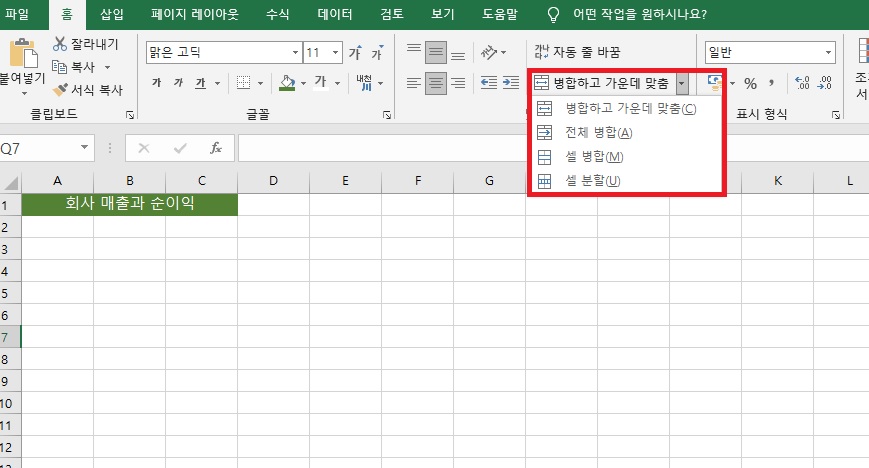Click the comma style icon

(x=771, y=83)
